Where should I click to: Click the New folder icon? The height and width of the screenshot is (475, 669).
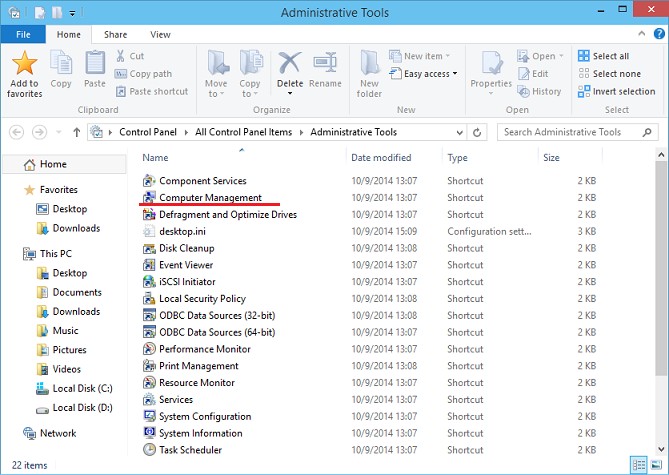tap(369, 71)
